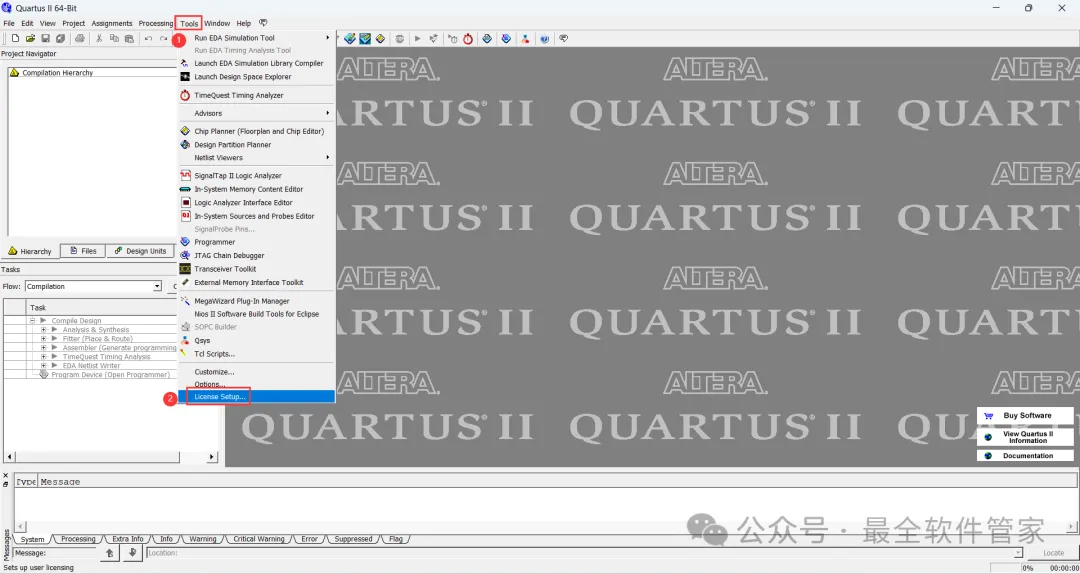Choose License Setup from Tools menu
Viewport: 1080px width, 574px height.
[x=256, y=397]
